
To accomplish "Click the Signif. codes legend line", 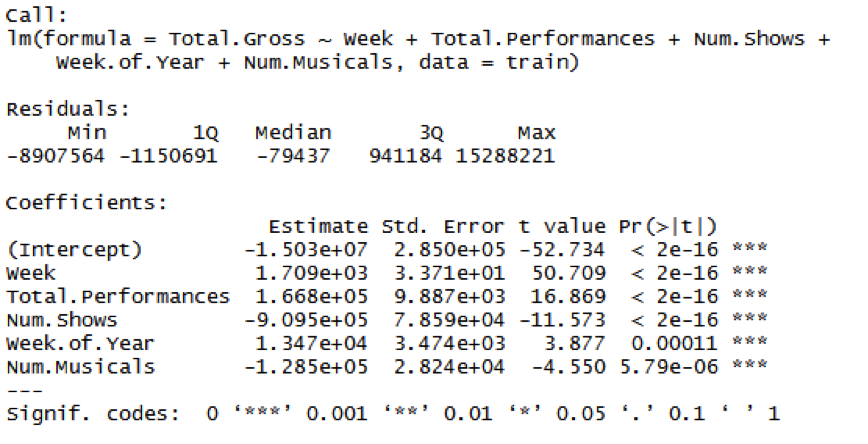I will click(392, 414).
